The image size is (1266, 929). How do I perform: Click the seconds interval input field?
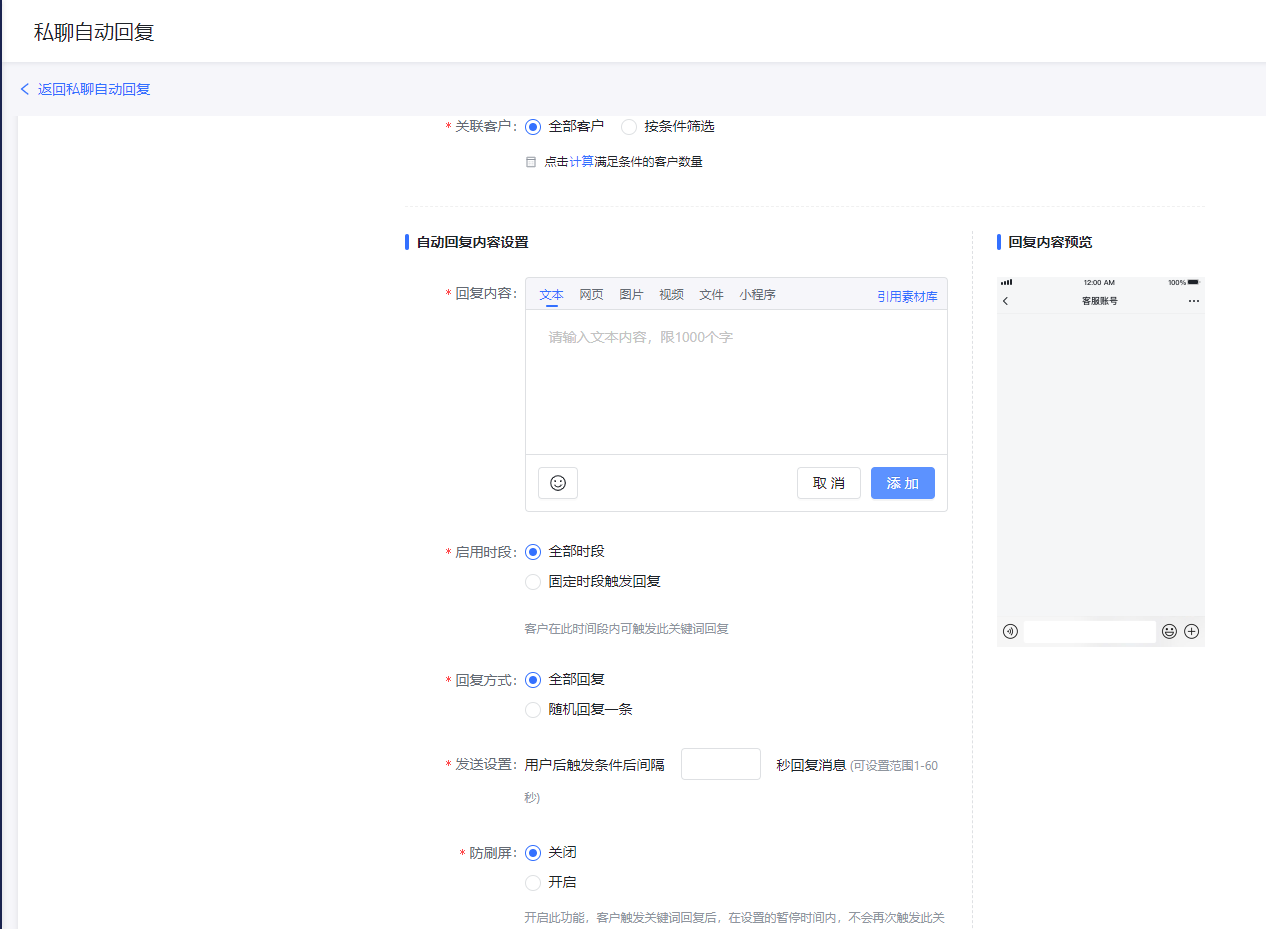coord(720,764)
